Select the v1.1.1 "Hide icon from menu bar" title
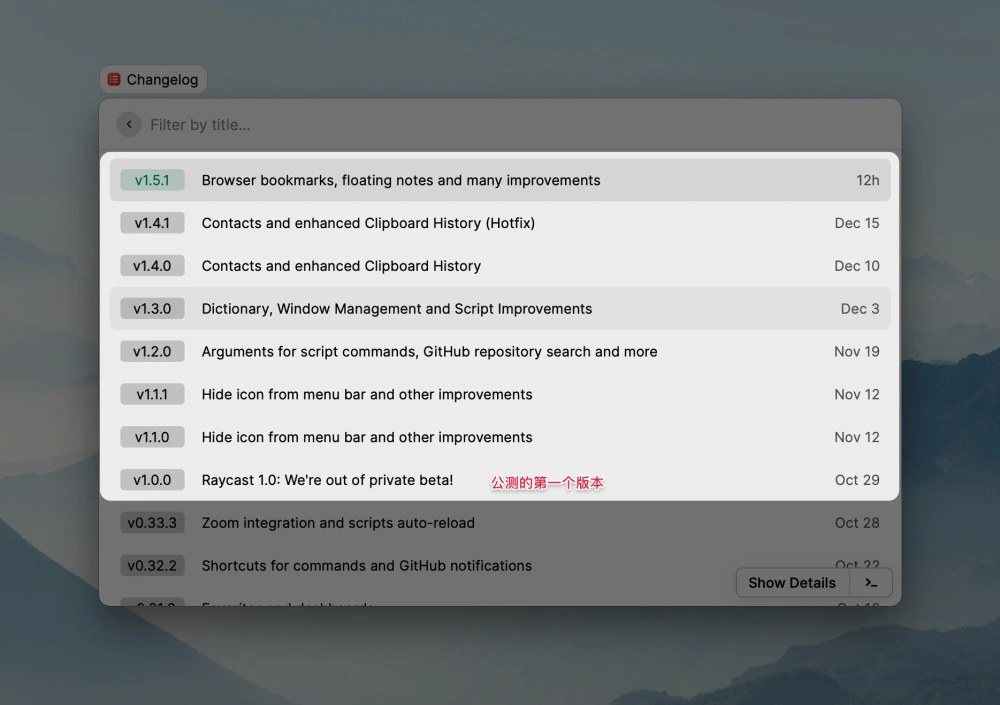 (x=367, y=394)
